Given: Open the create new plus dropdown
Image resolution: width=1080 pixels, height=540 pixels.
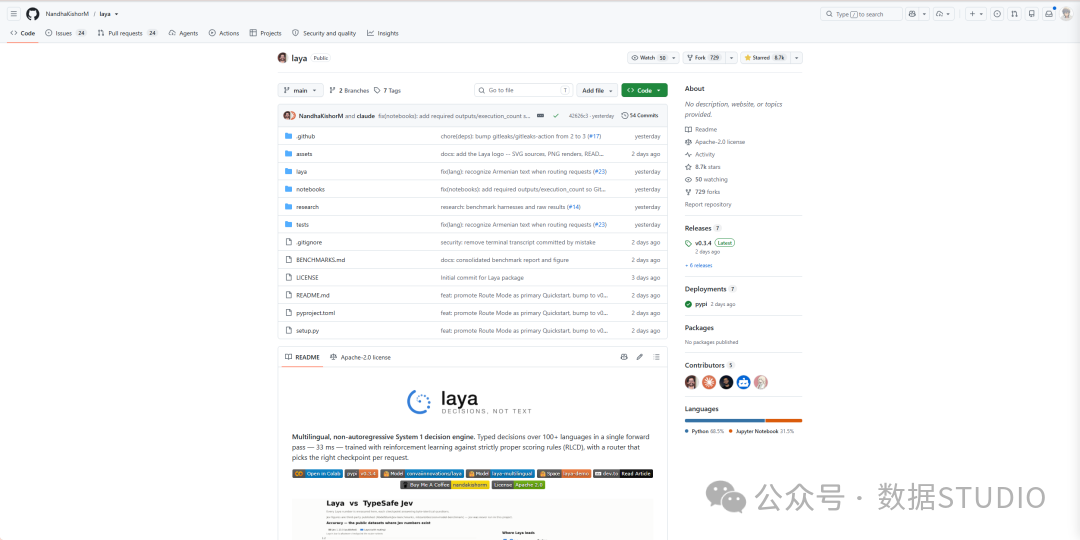Looking at the screenshot, I should coord(975,14).
